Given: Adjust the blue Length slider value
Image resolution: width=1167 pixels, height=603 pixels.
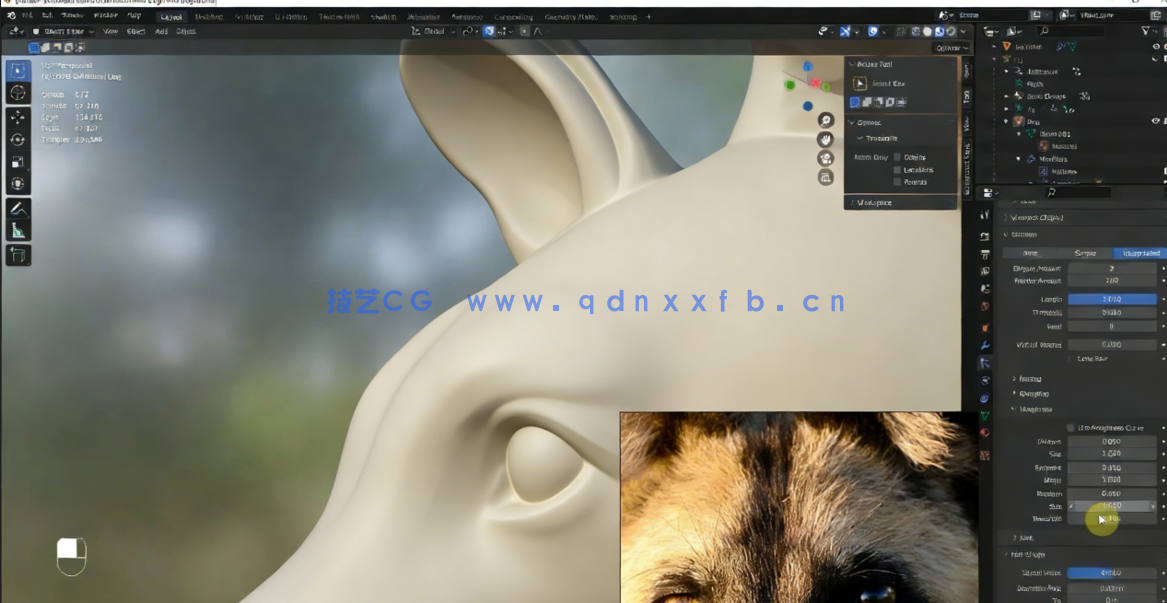Looking at the screenshot, I should (1111, 299).
